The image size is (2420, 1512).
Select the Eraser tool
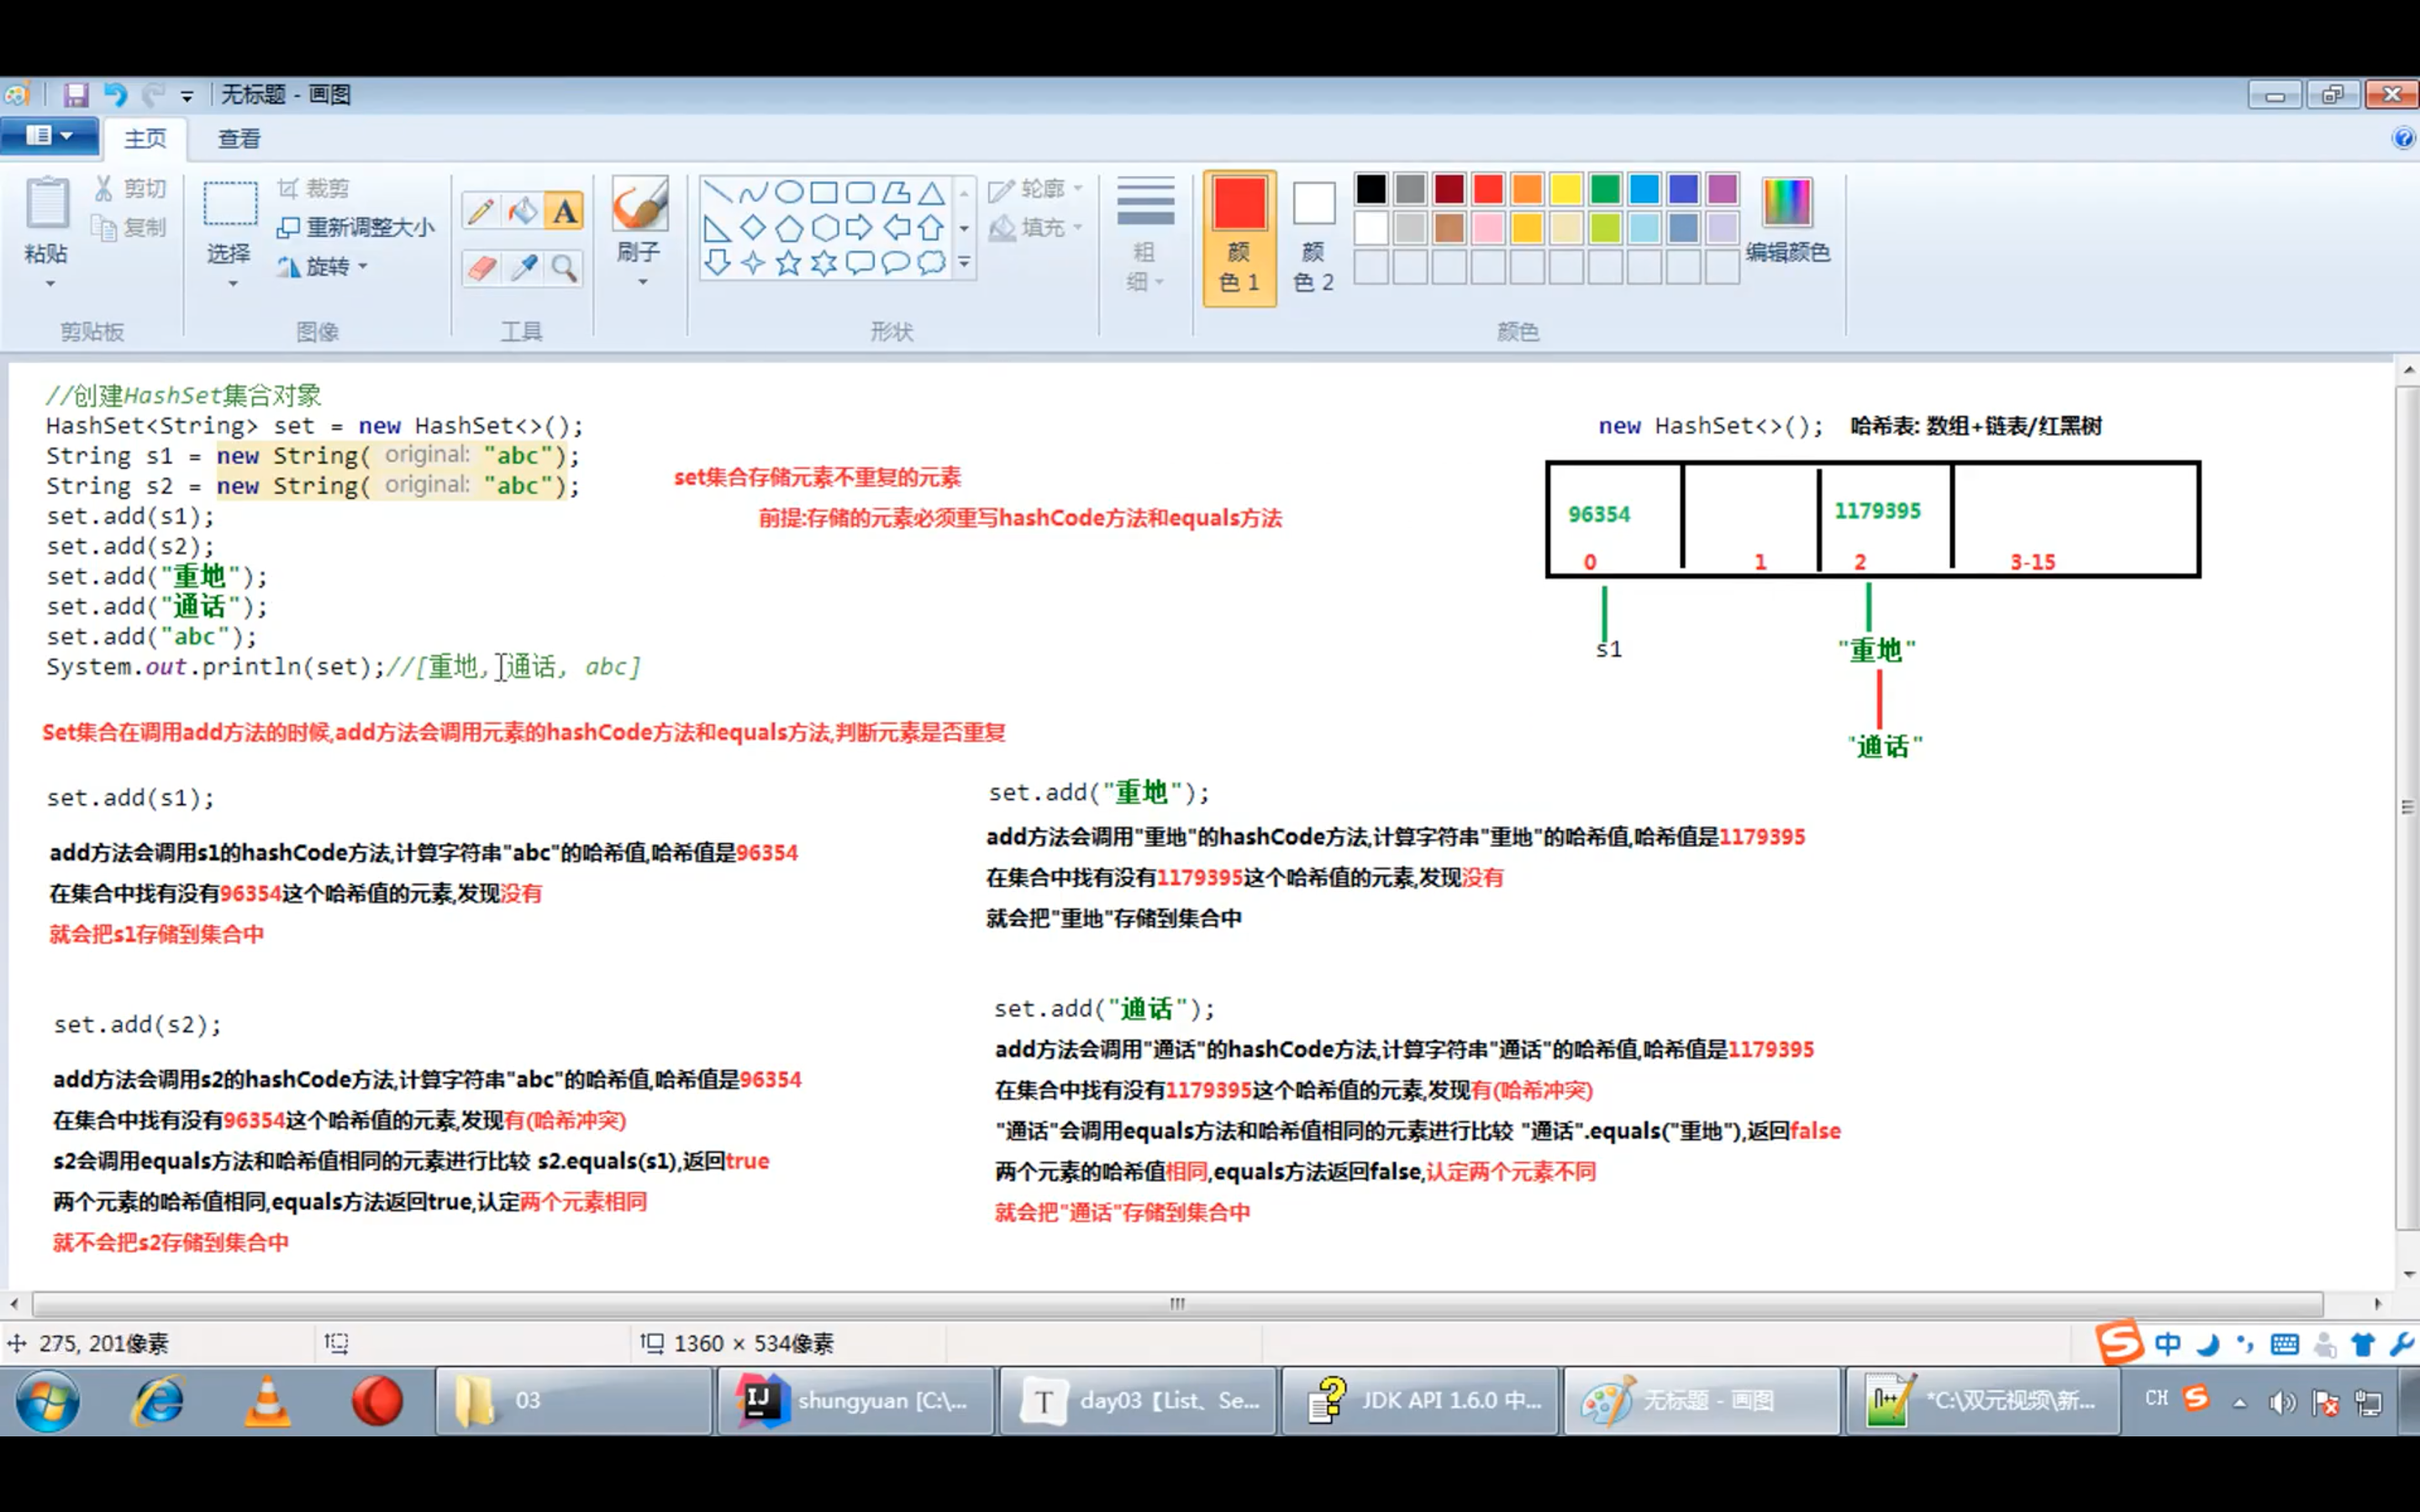[481, 267]
